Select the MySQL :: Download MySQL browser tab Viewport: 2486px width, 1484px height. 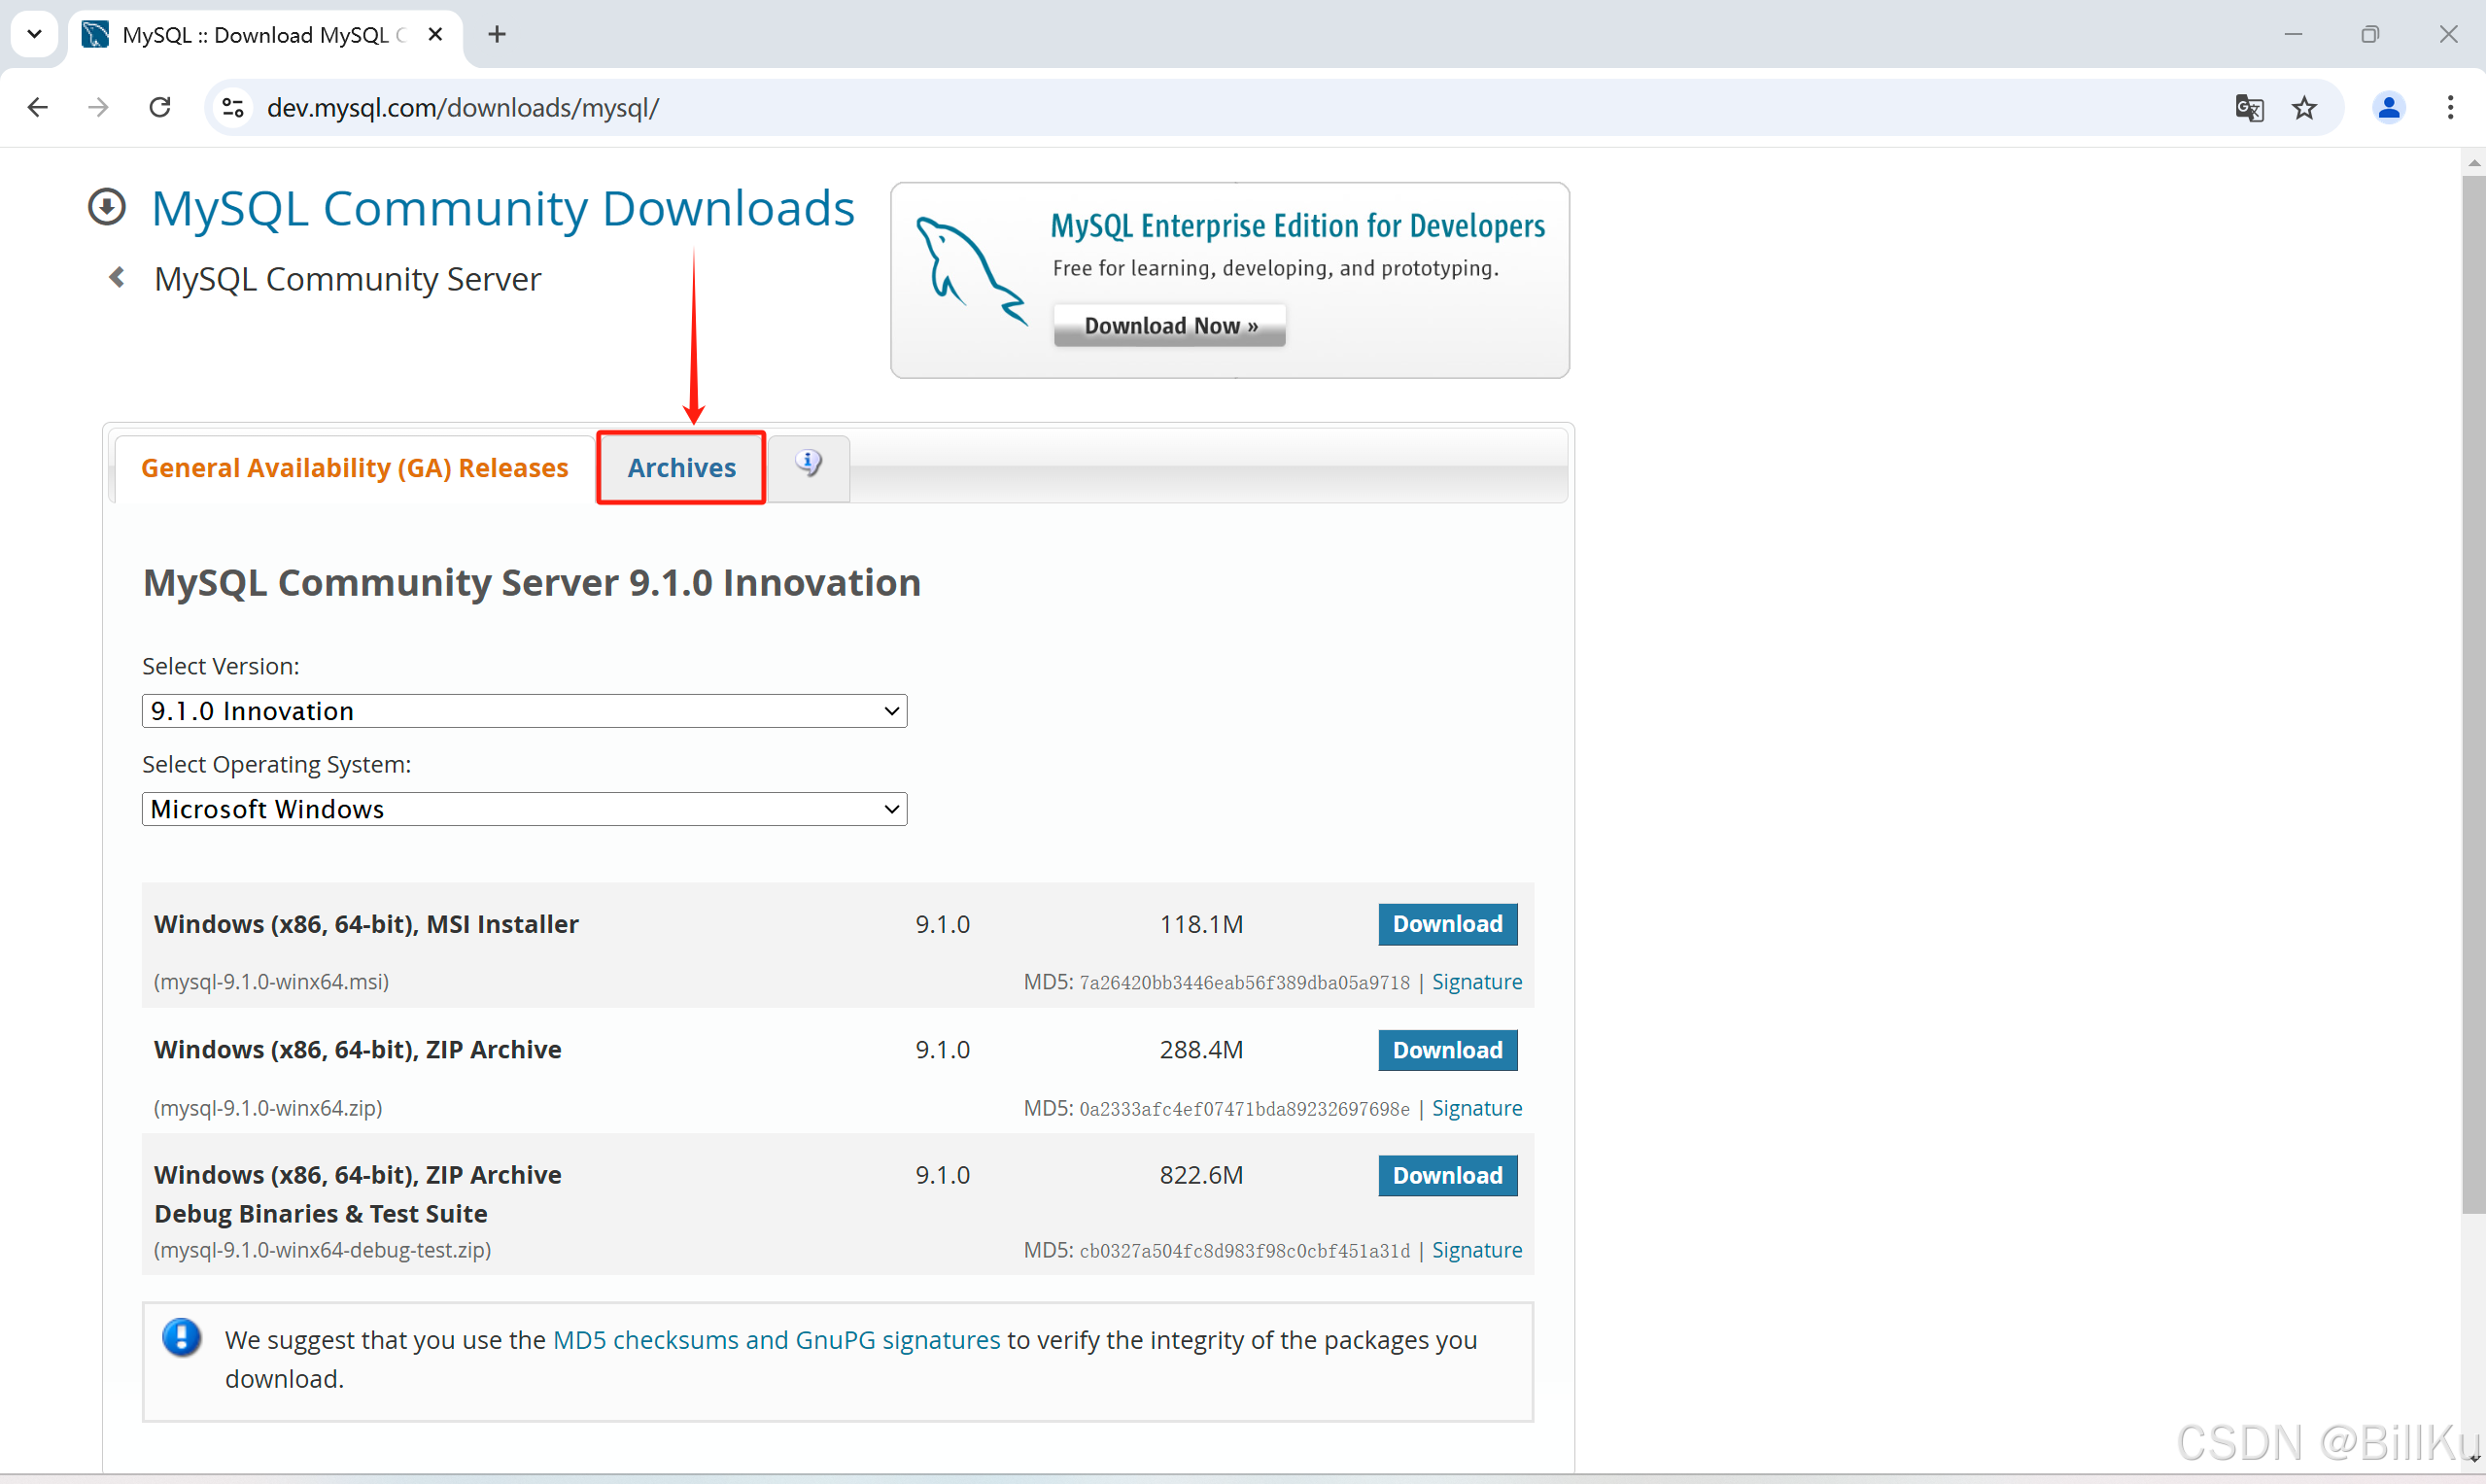264,35
